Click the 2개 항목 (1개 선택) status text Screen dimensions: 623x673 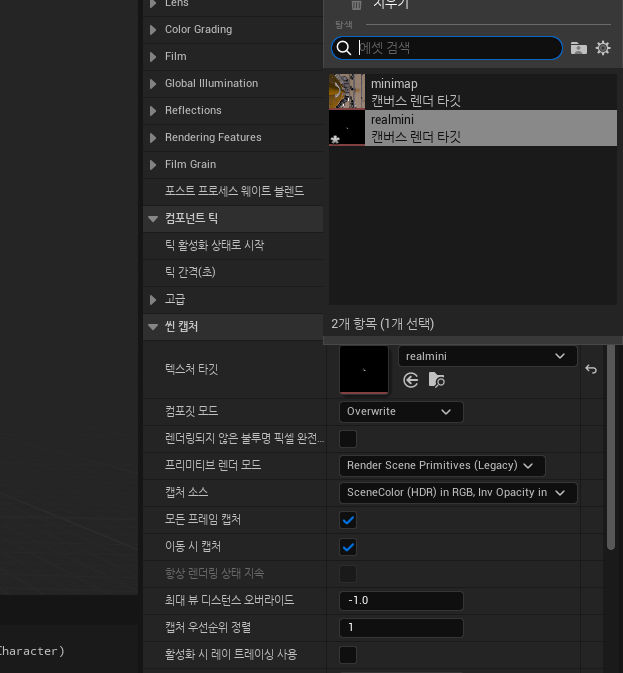382,324
